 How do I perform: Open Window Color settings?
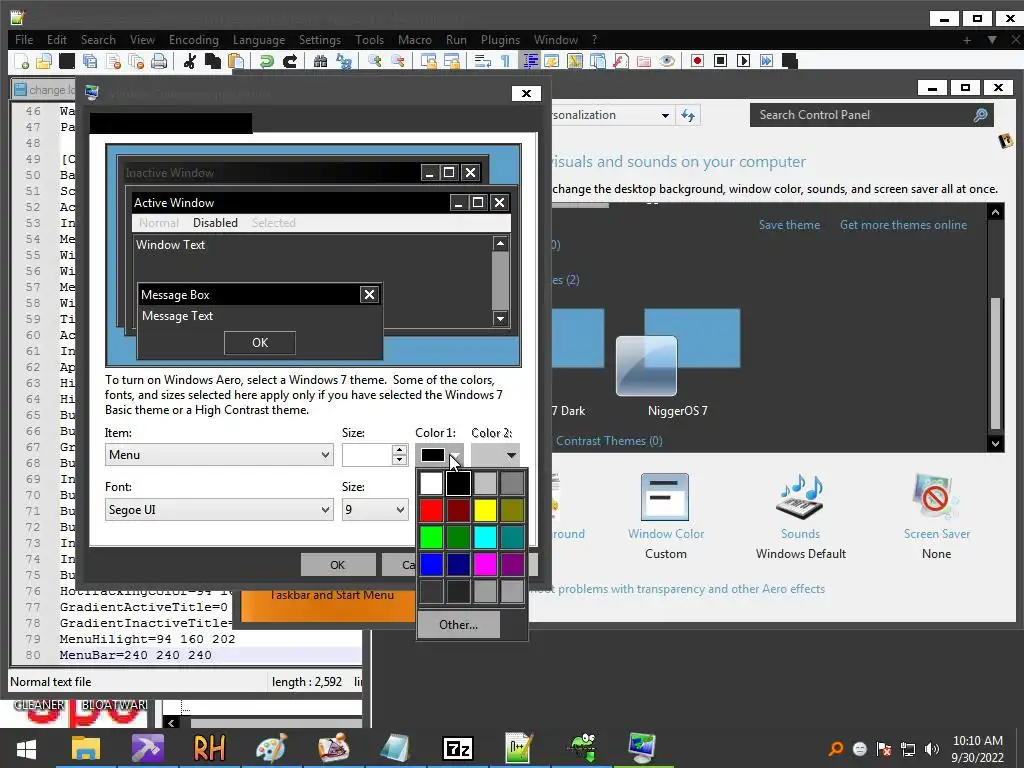coord(665,516)
